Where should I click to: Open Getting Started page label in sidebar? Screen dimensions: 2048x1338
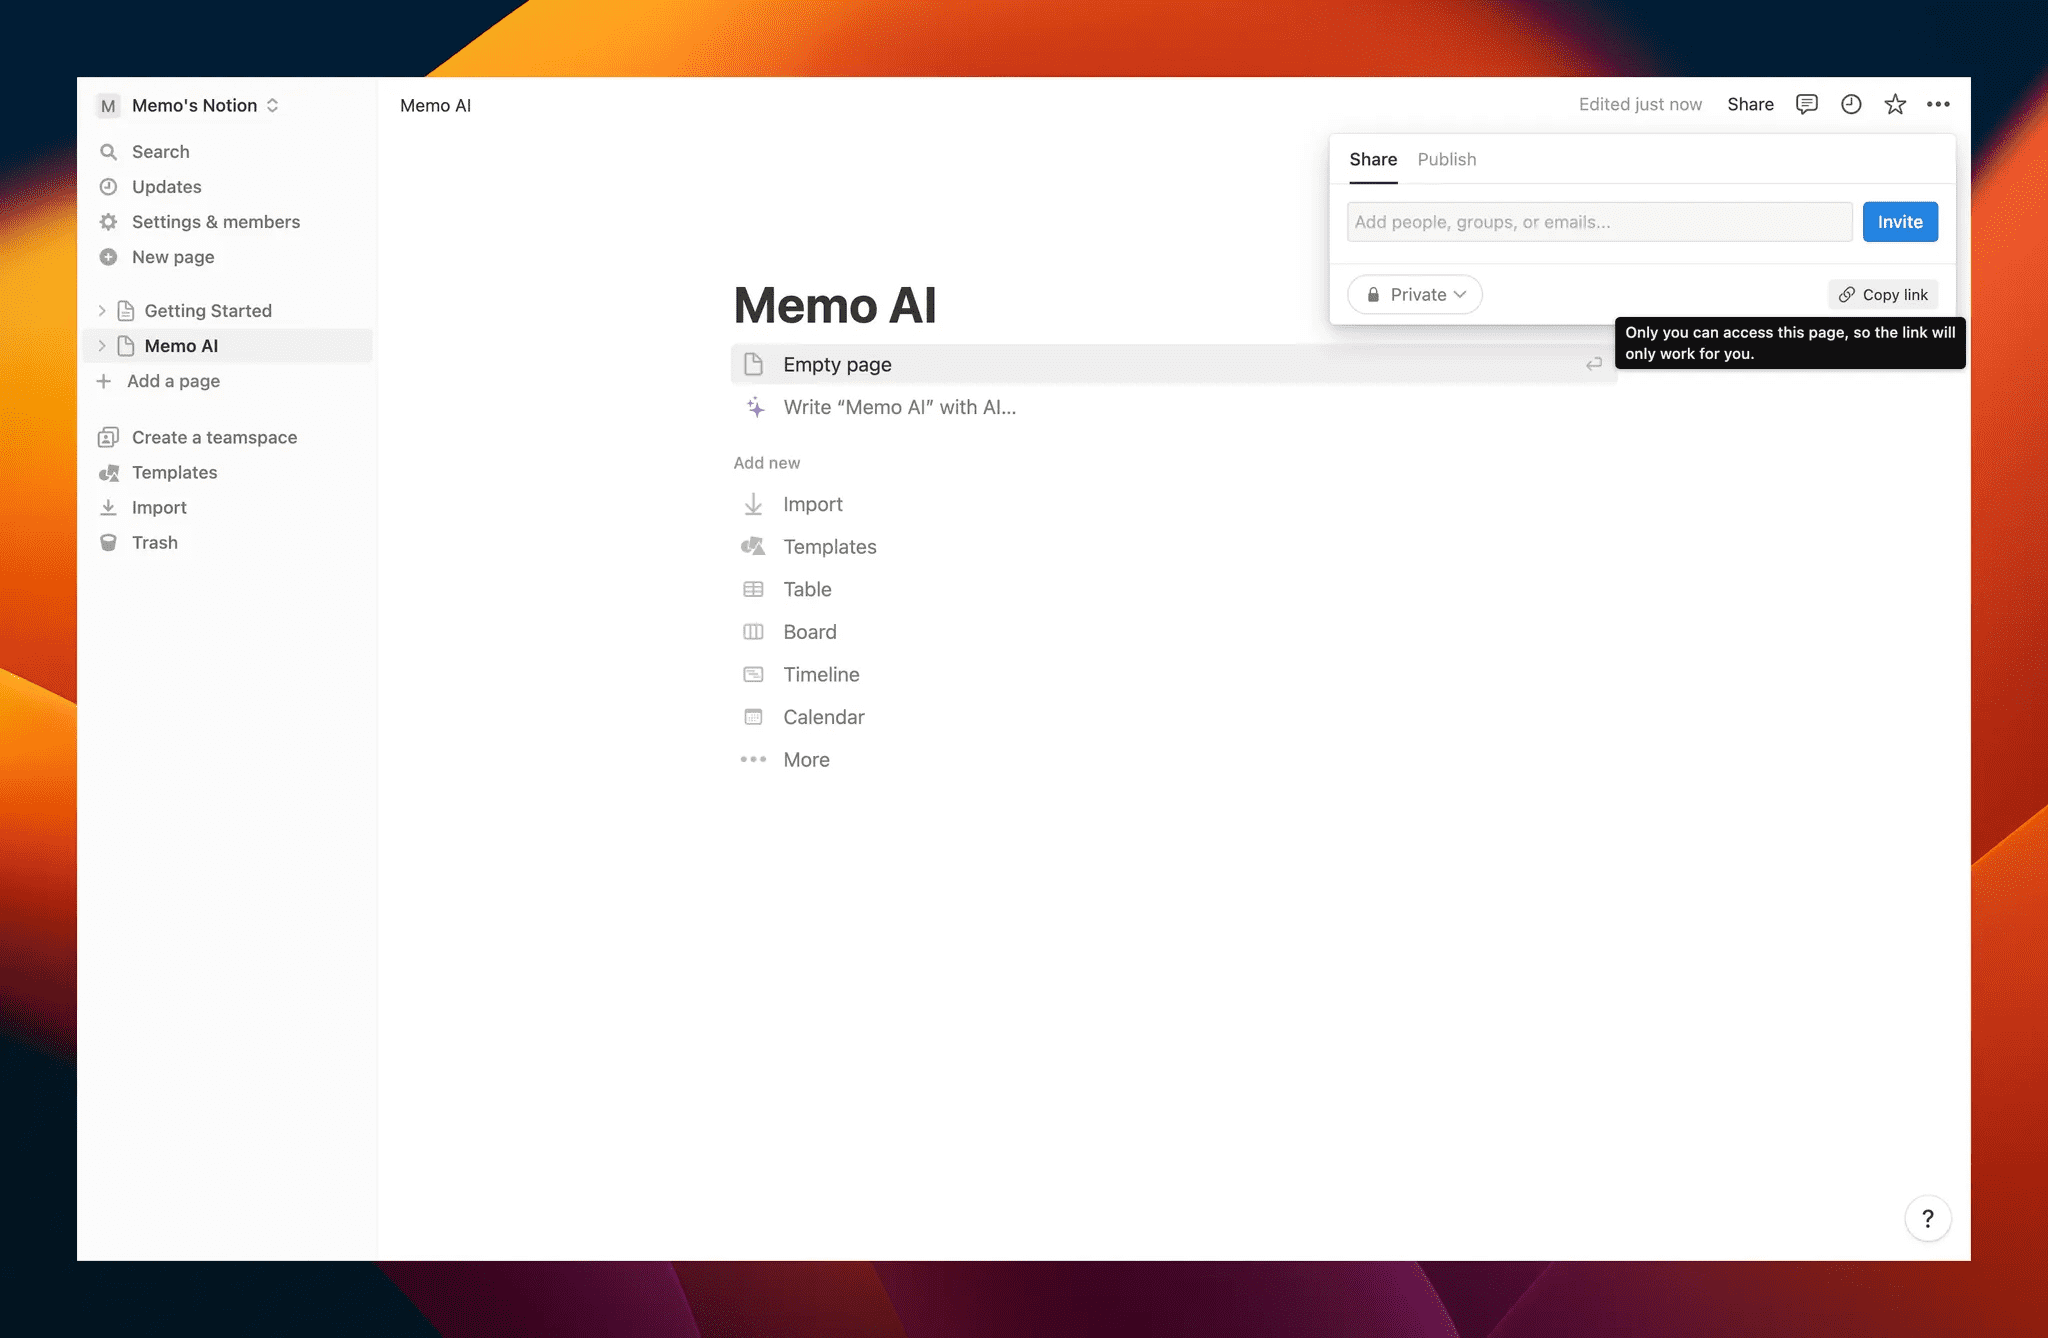point(208,311)
